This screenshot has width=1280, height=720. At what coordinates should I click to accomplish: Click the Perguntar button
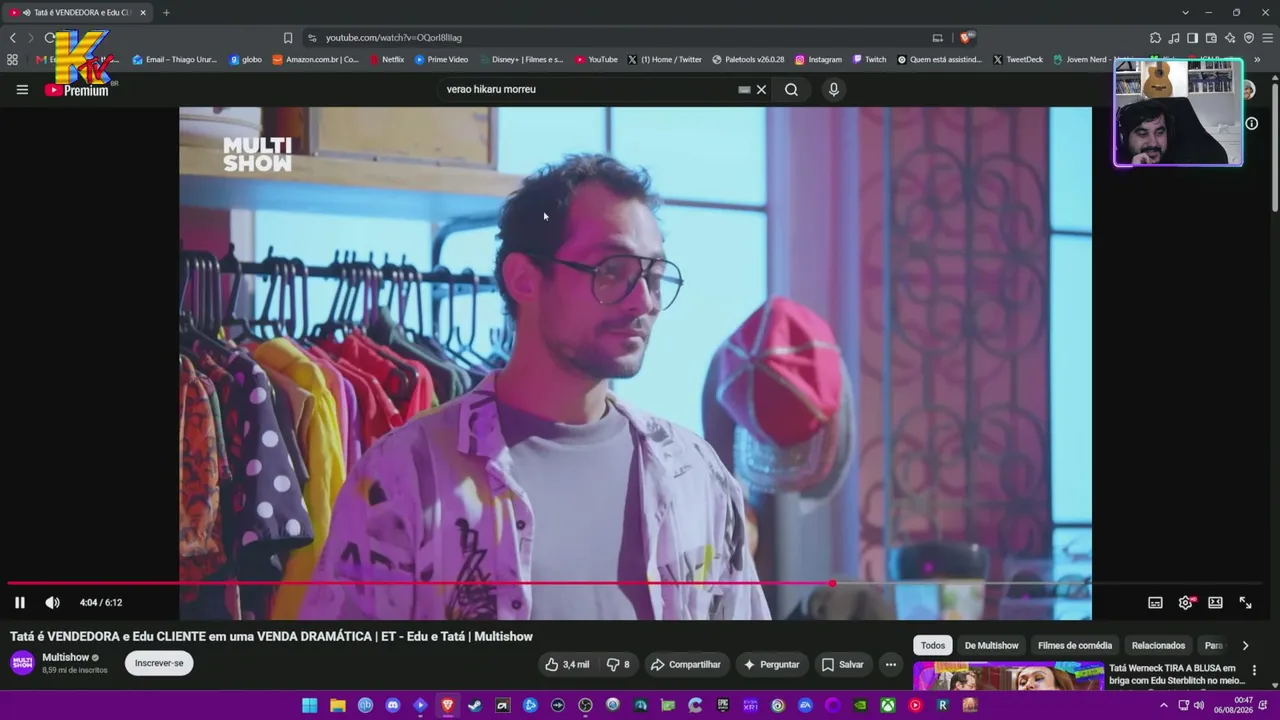click(770, 664)
